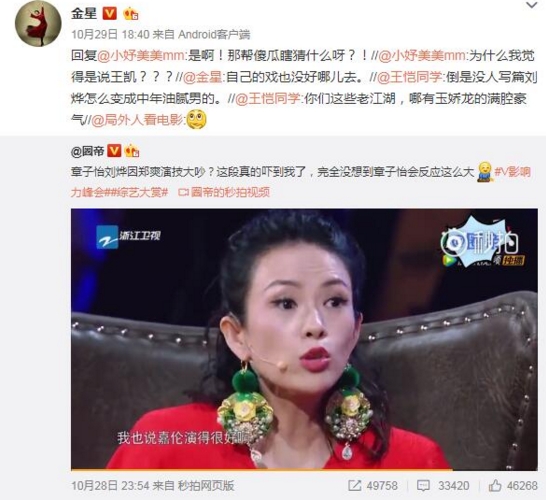Click the membership badge icon next to 金星
Viewport: 546px width, 500px height.
click(x=131, y=14)
